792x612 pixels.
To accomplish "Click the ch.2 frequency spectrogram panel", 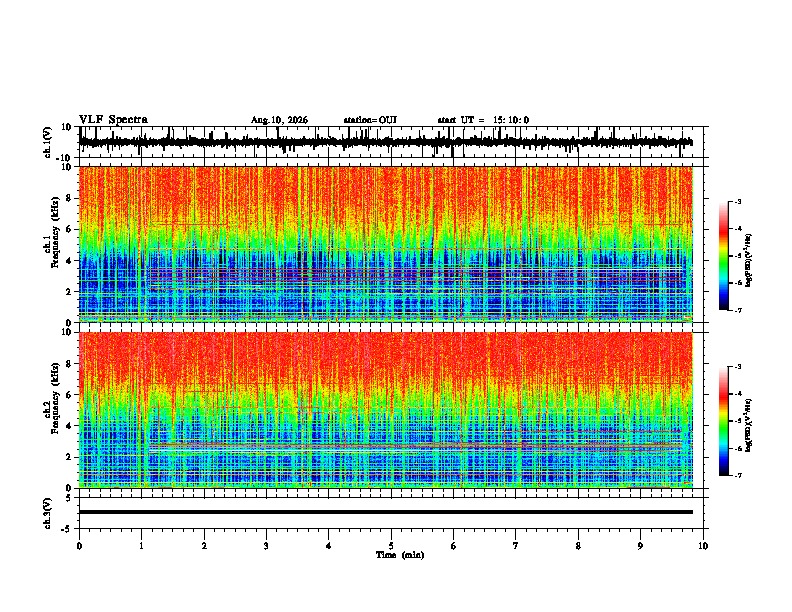I will coord(386,410).
